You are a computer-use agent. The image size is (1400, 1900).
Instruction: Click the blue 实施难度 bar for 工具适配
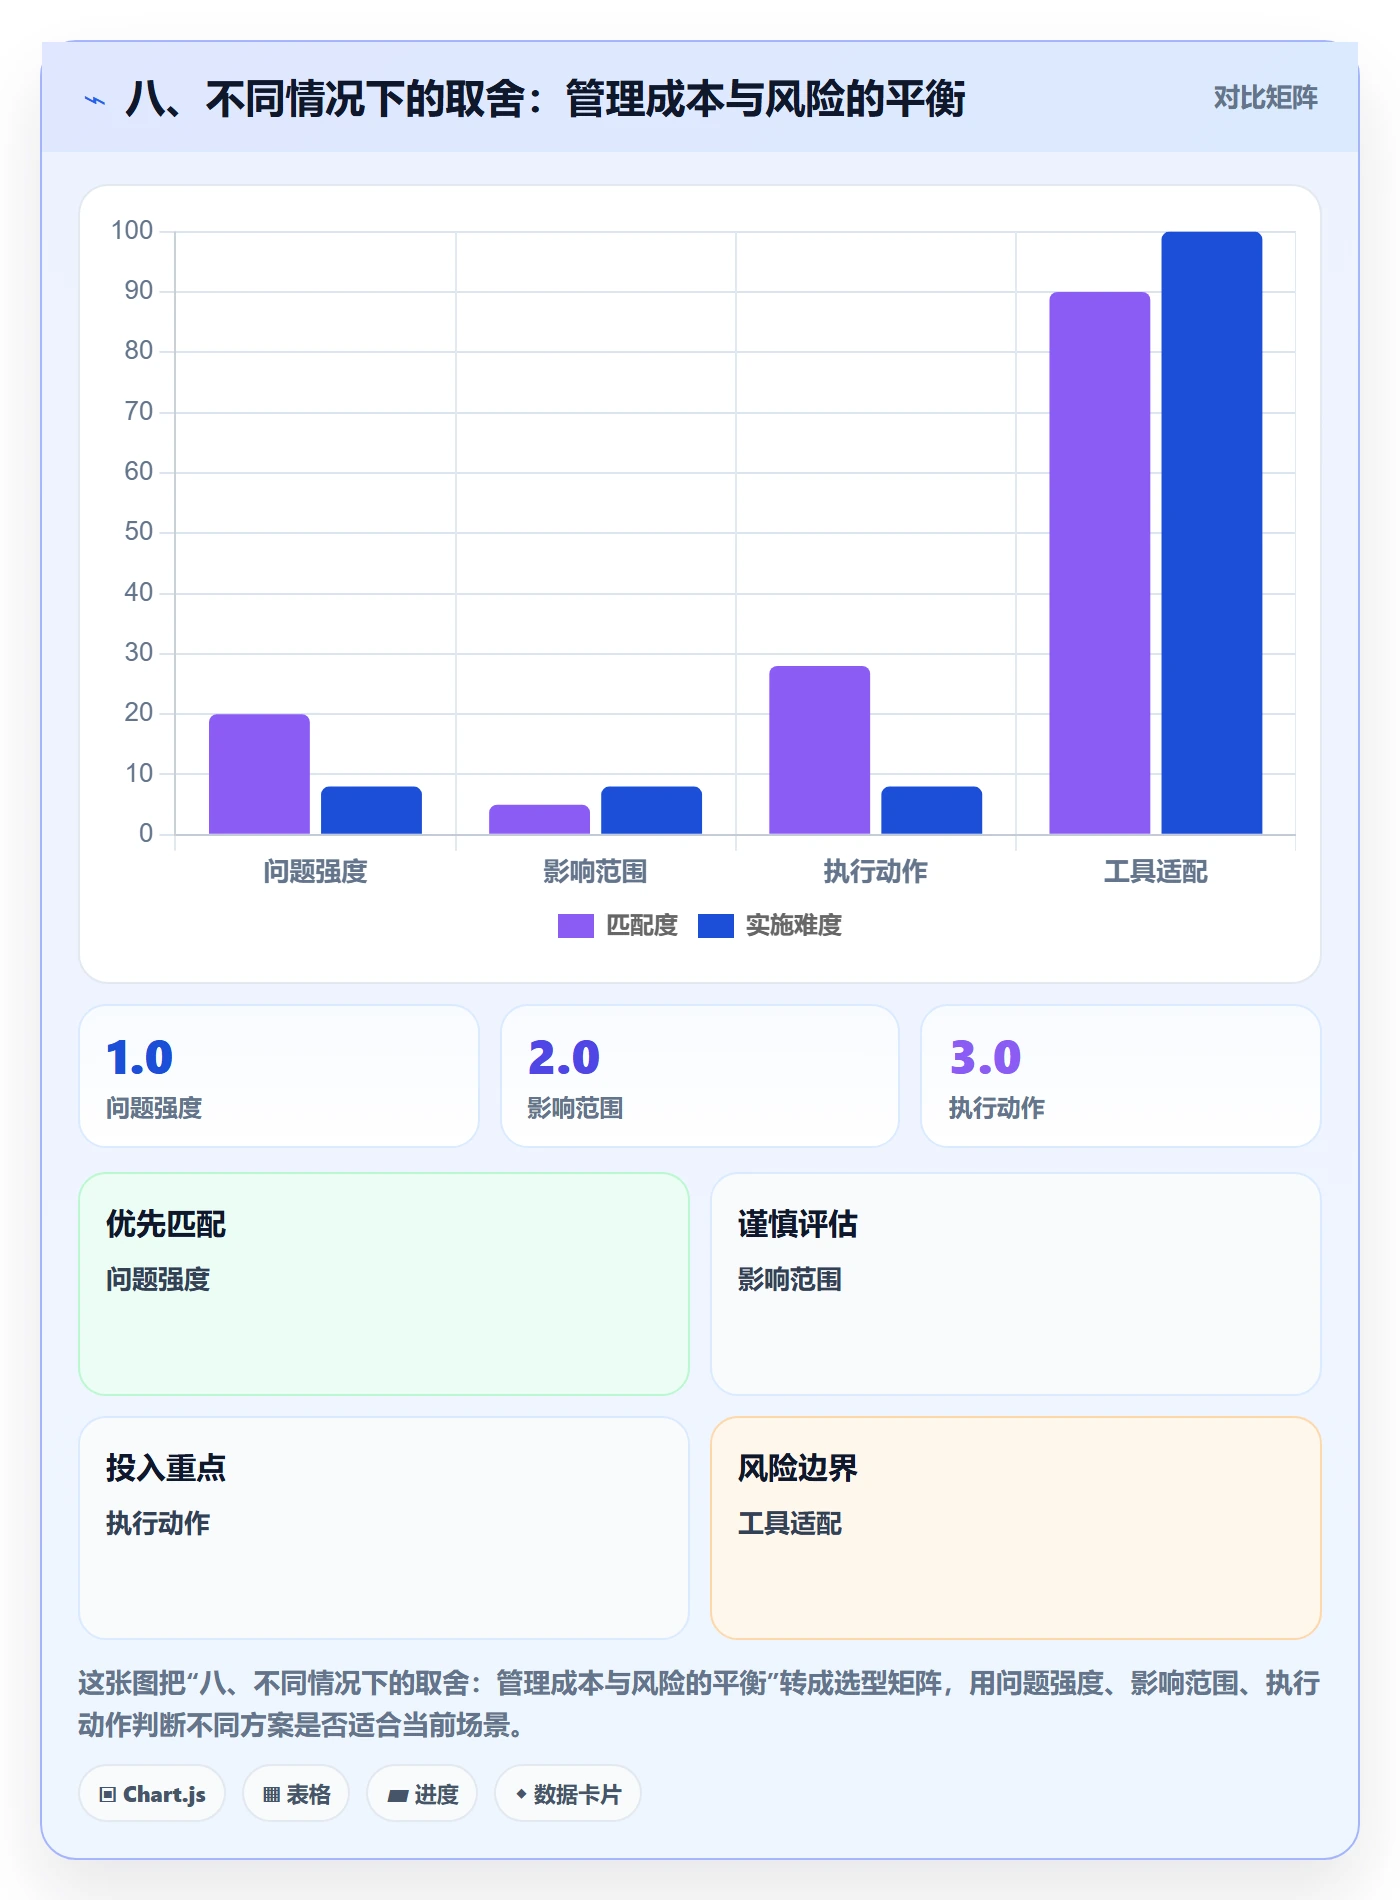1211,533
